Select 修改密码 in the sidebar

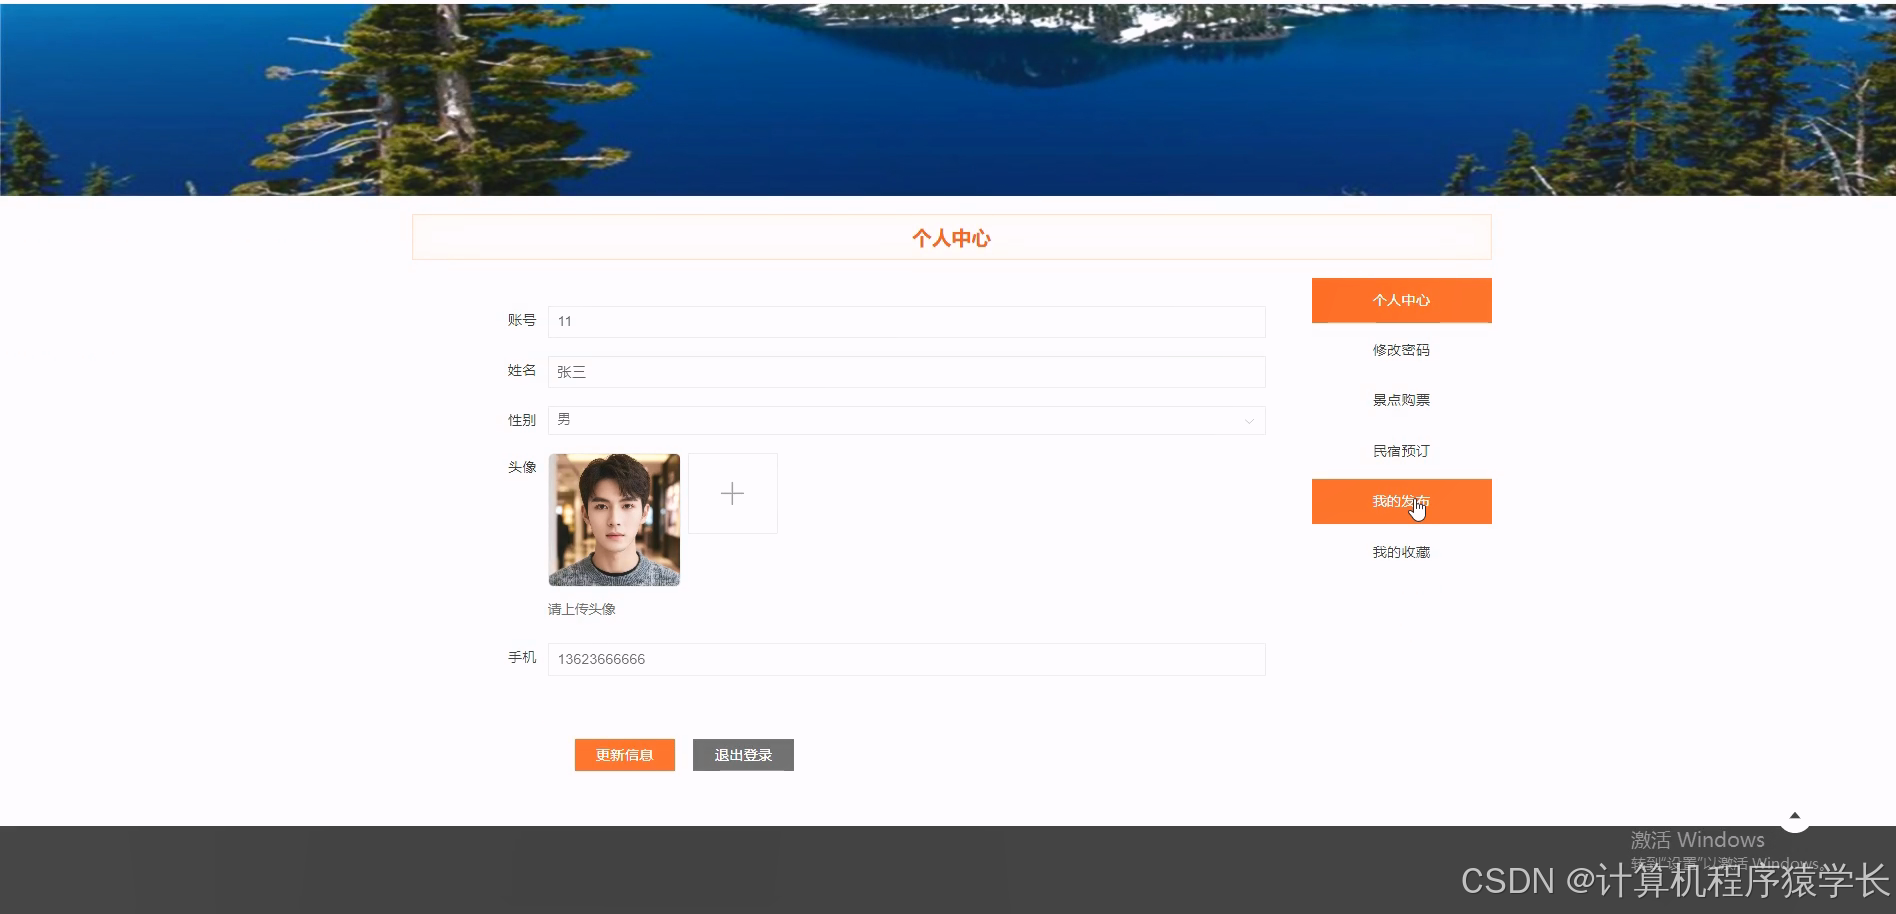(1401, 350)
